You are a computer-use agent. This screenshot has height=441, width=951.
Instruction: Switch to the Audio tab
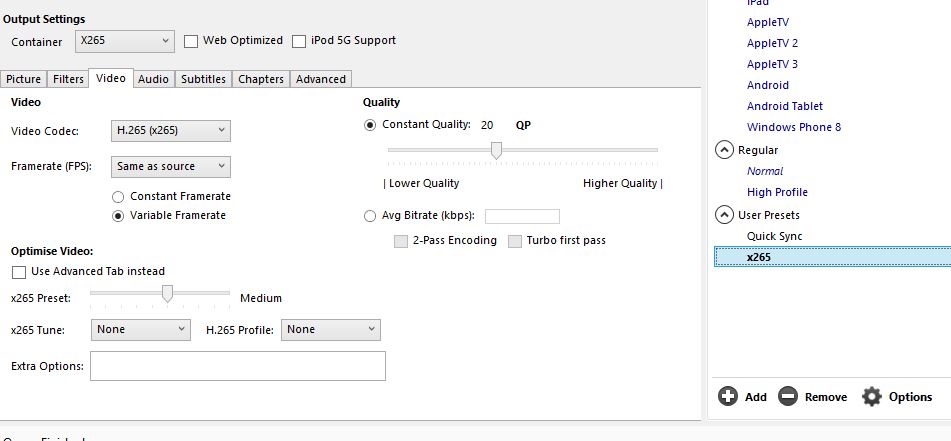click(x=153, y=79)
